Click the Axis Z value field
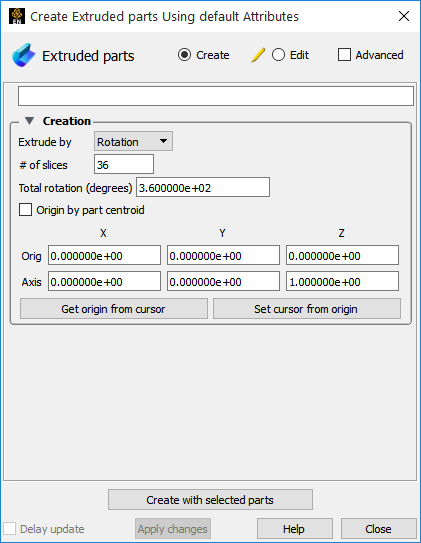421x543 pixels. click(342, 282)
